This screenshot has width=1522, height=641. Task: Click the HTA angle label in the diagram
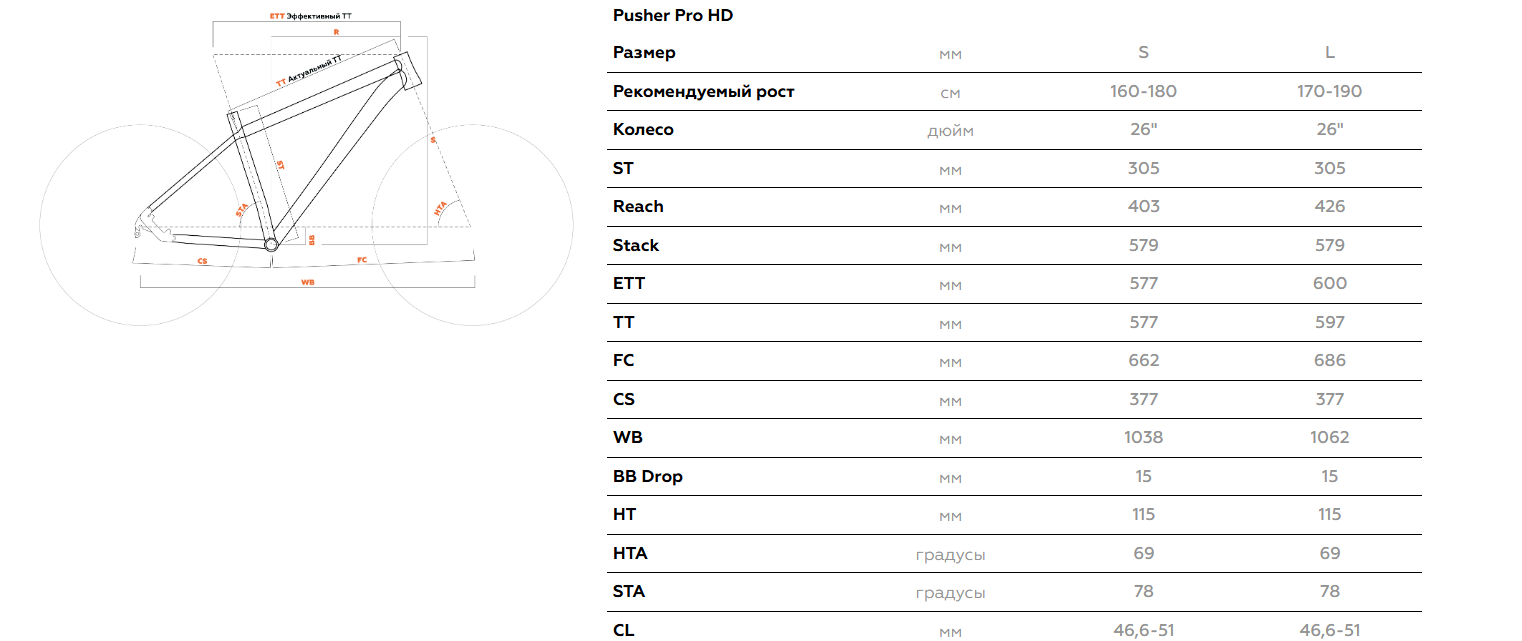[440, 210]
